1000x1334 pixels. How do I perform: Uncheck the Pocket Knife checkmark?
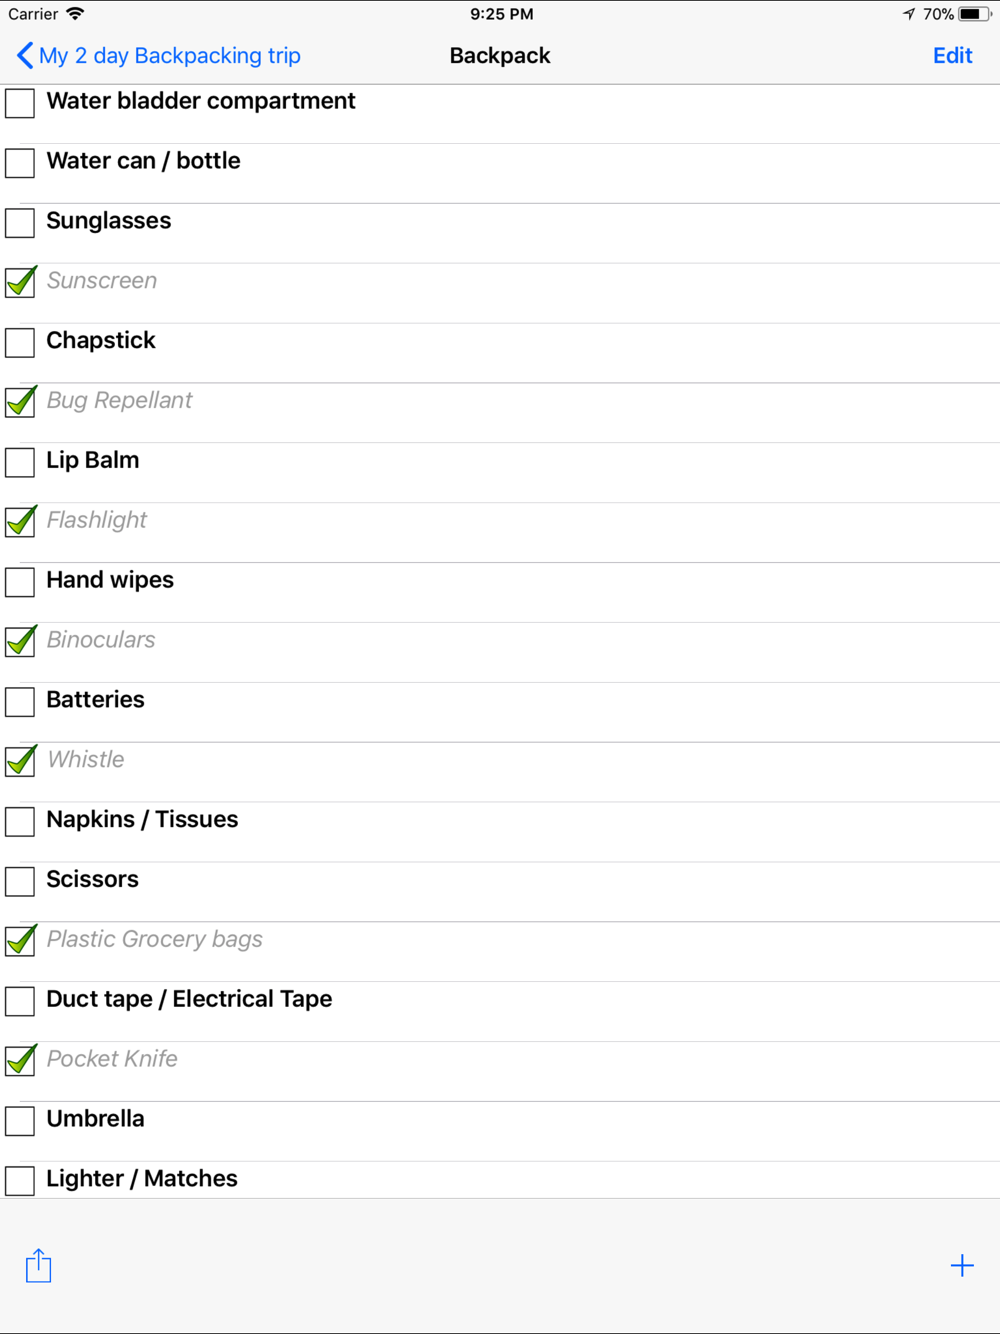21,1059
